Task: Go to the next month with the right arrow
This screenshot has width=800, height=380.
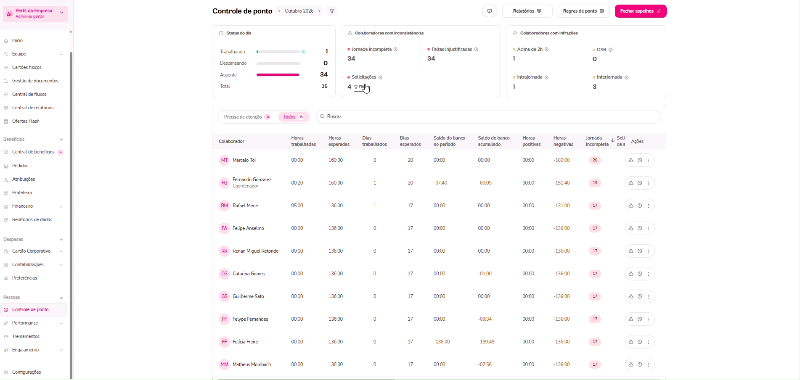Action: 319,11
